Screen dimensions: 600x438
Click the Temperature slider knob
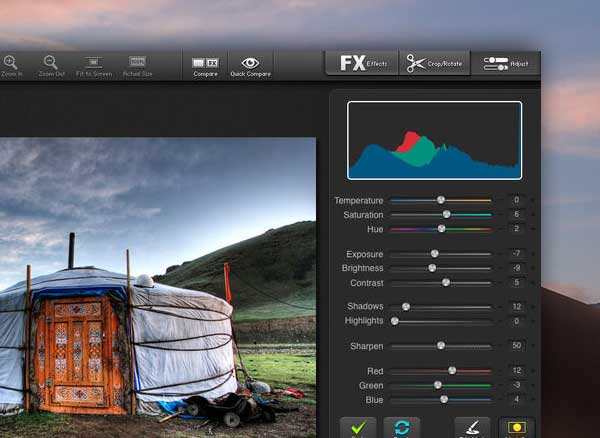tap(441, 200)
